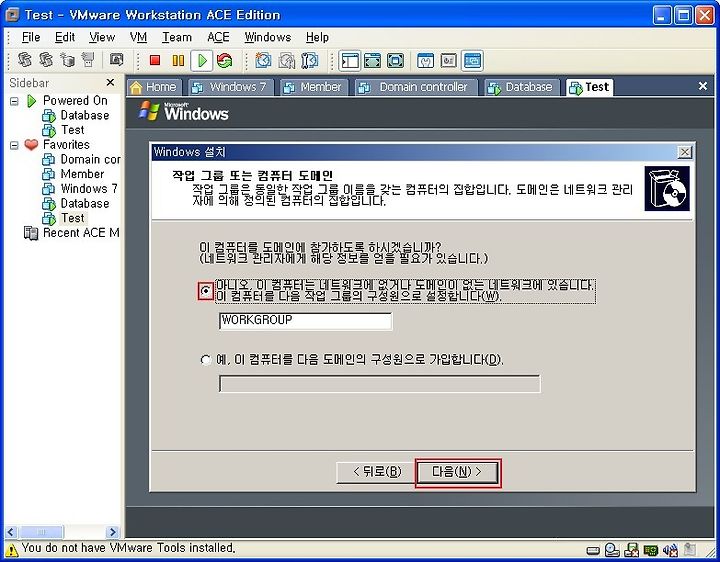
Task: Select the join domain (예) radio option
Action: (206, 360)
